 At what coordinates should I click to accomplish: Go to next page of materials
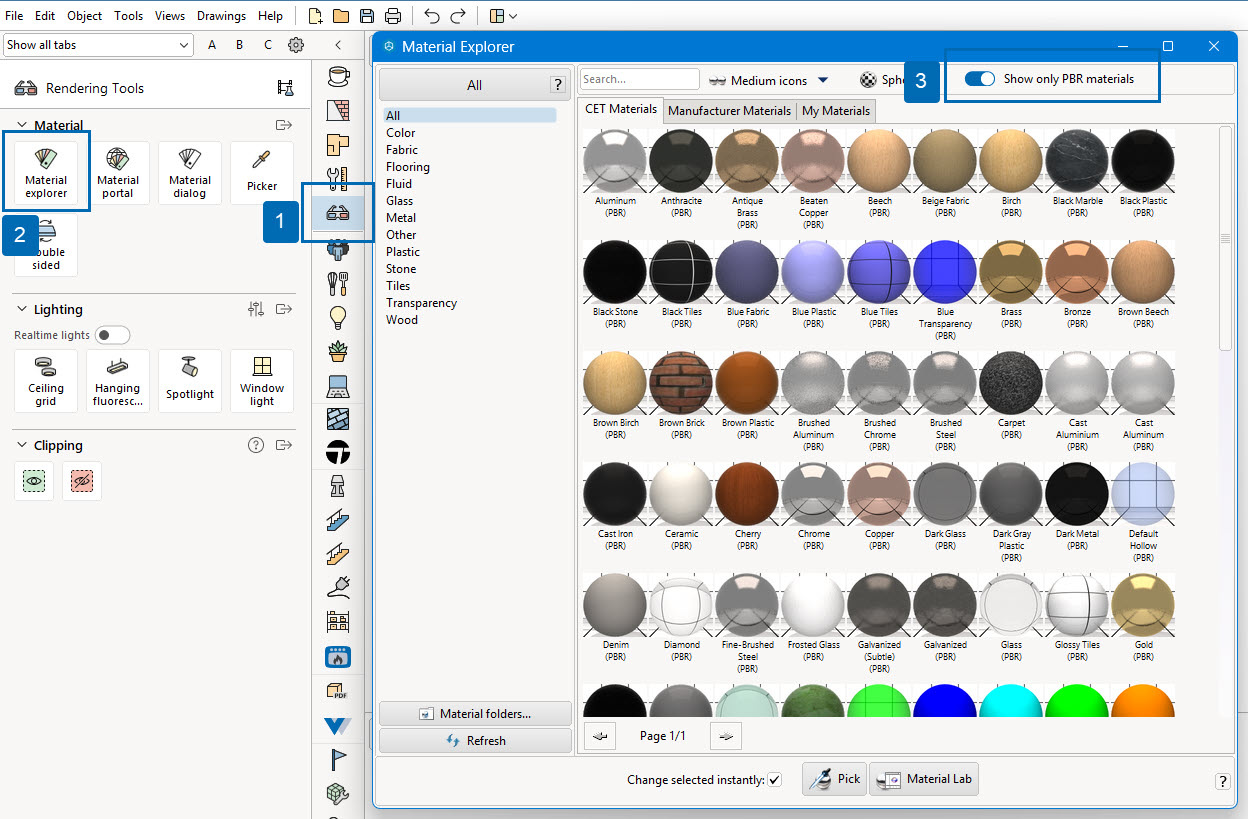tap(726, 736)
